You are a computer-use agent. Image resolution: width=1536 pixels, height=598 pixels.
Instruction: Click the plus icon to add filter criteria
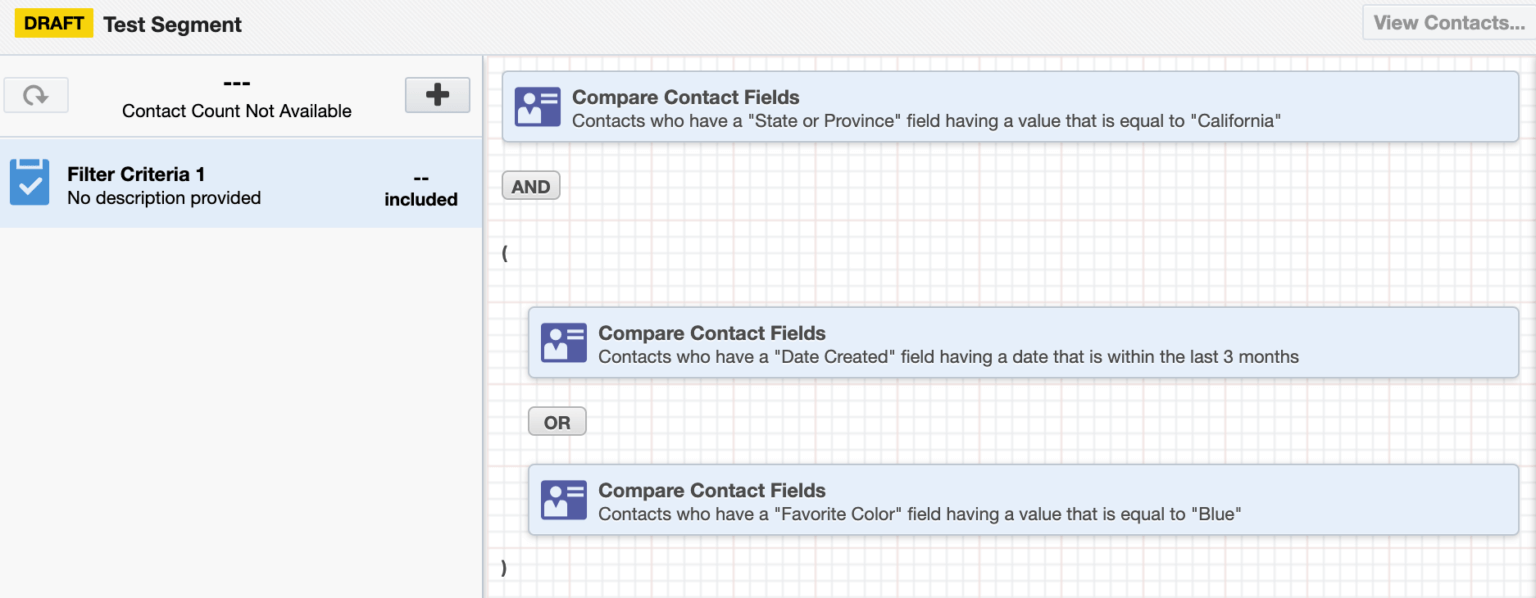[x=437, y=94]
